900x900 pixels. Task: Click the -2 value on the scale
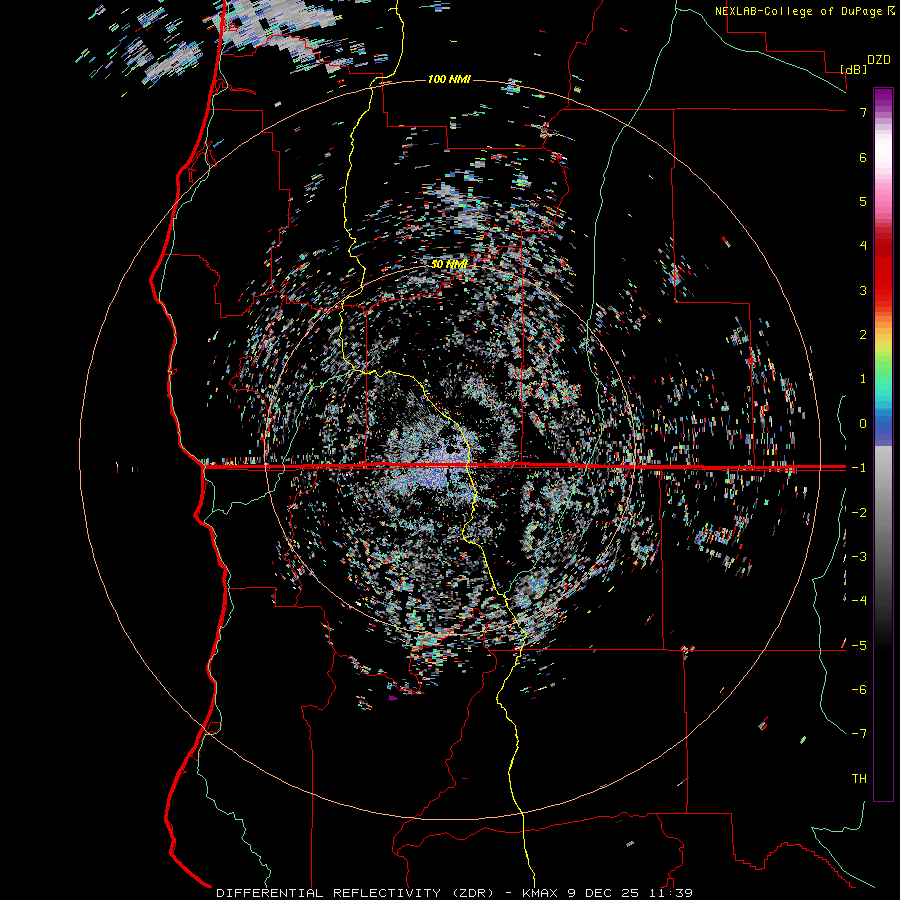tap(859, 513)
